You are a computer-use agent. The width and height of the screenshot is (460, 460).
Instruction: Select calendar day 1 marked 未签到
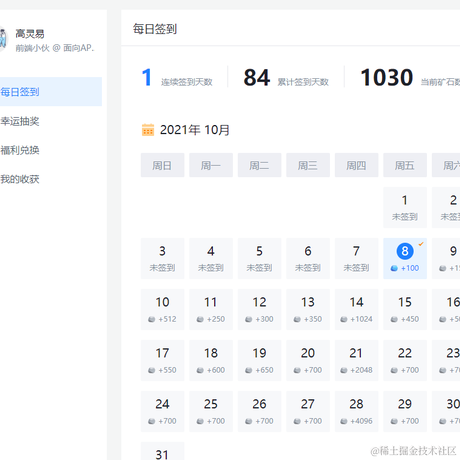coord(405,207)
